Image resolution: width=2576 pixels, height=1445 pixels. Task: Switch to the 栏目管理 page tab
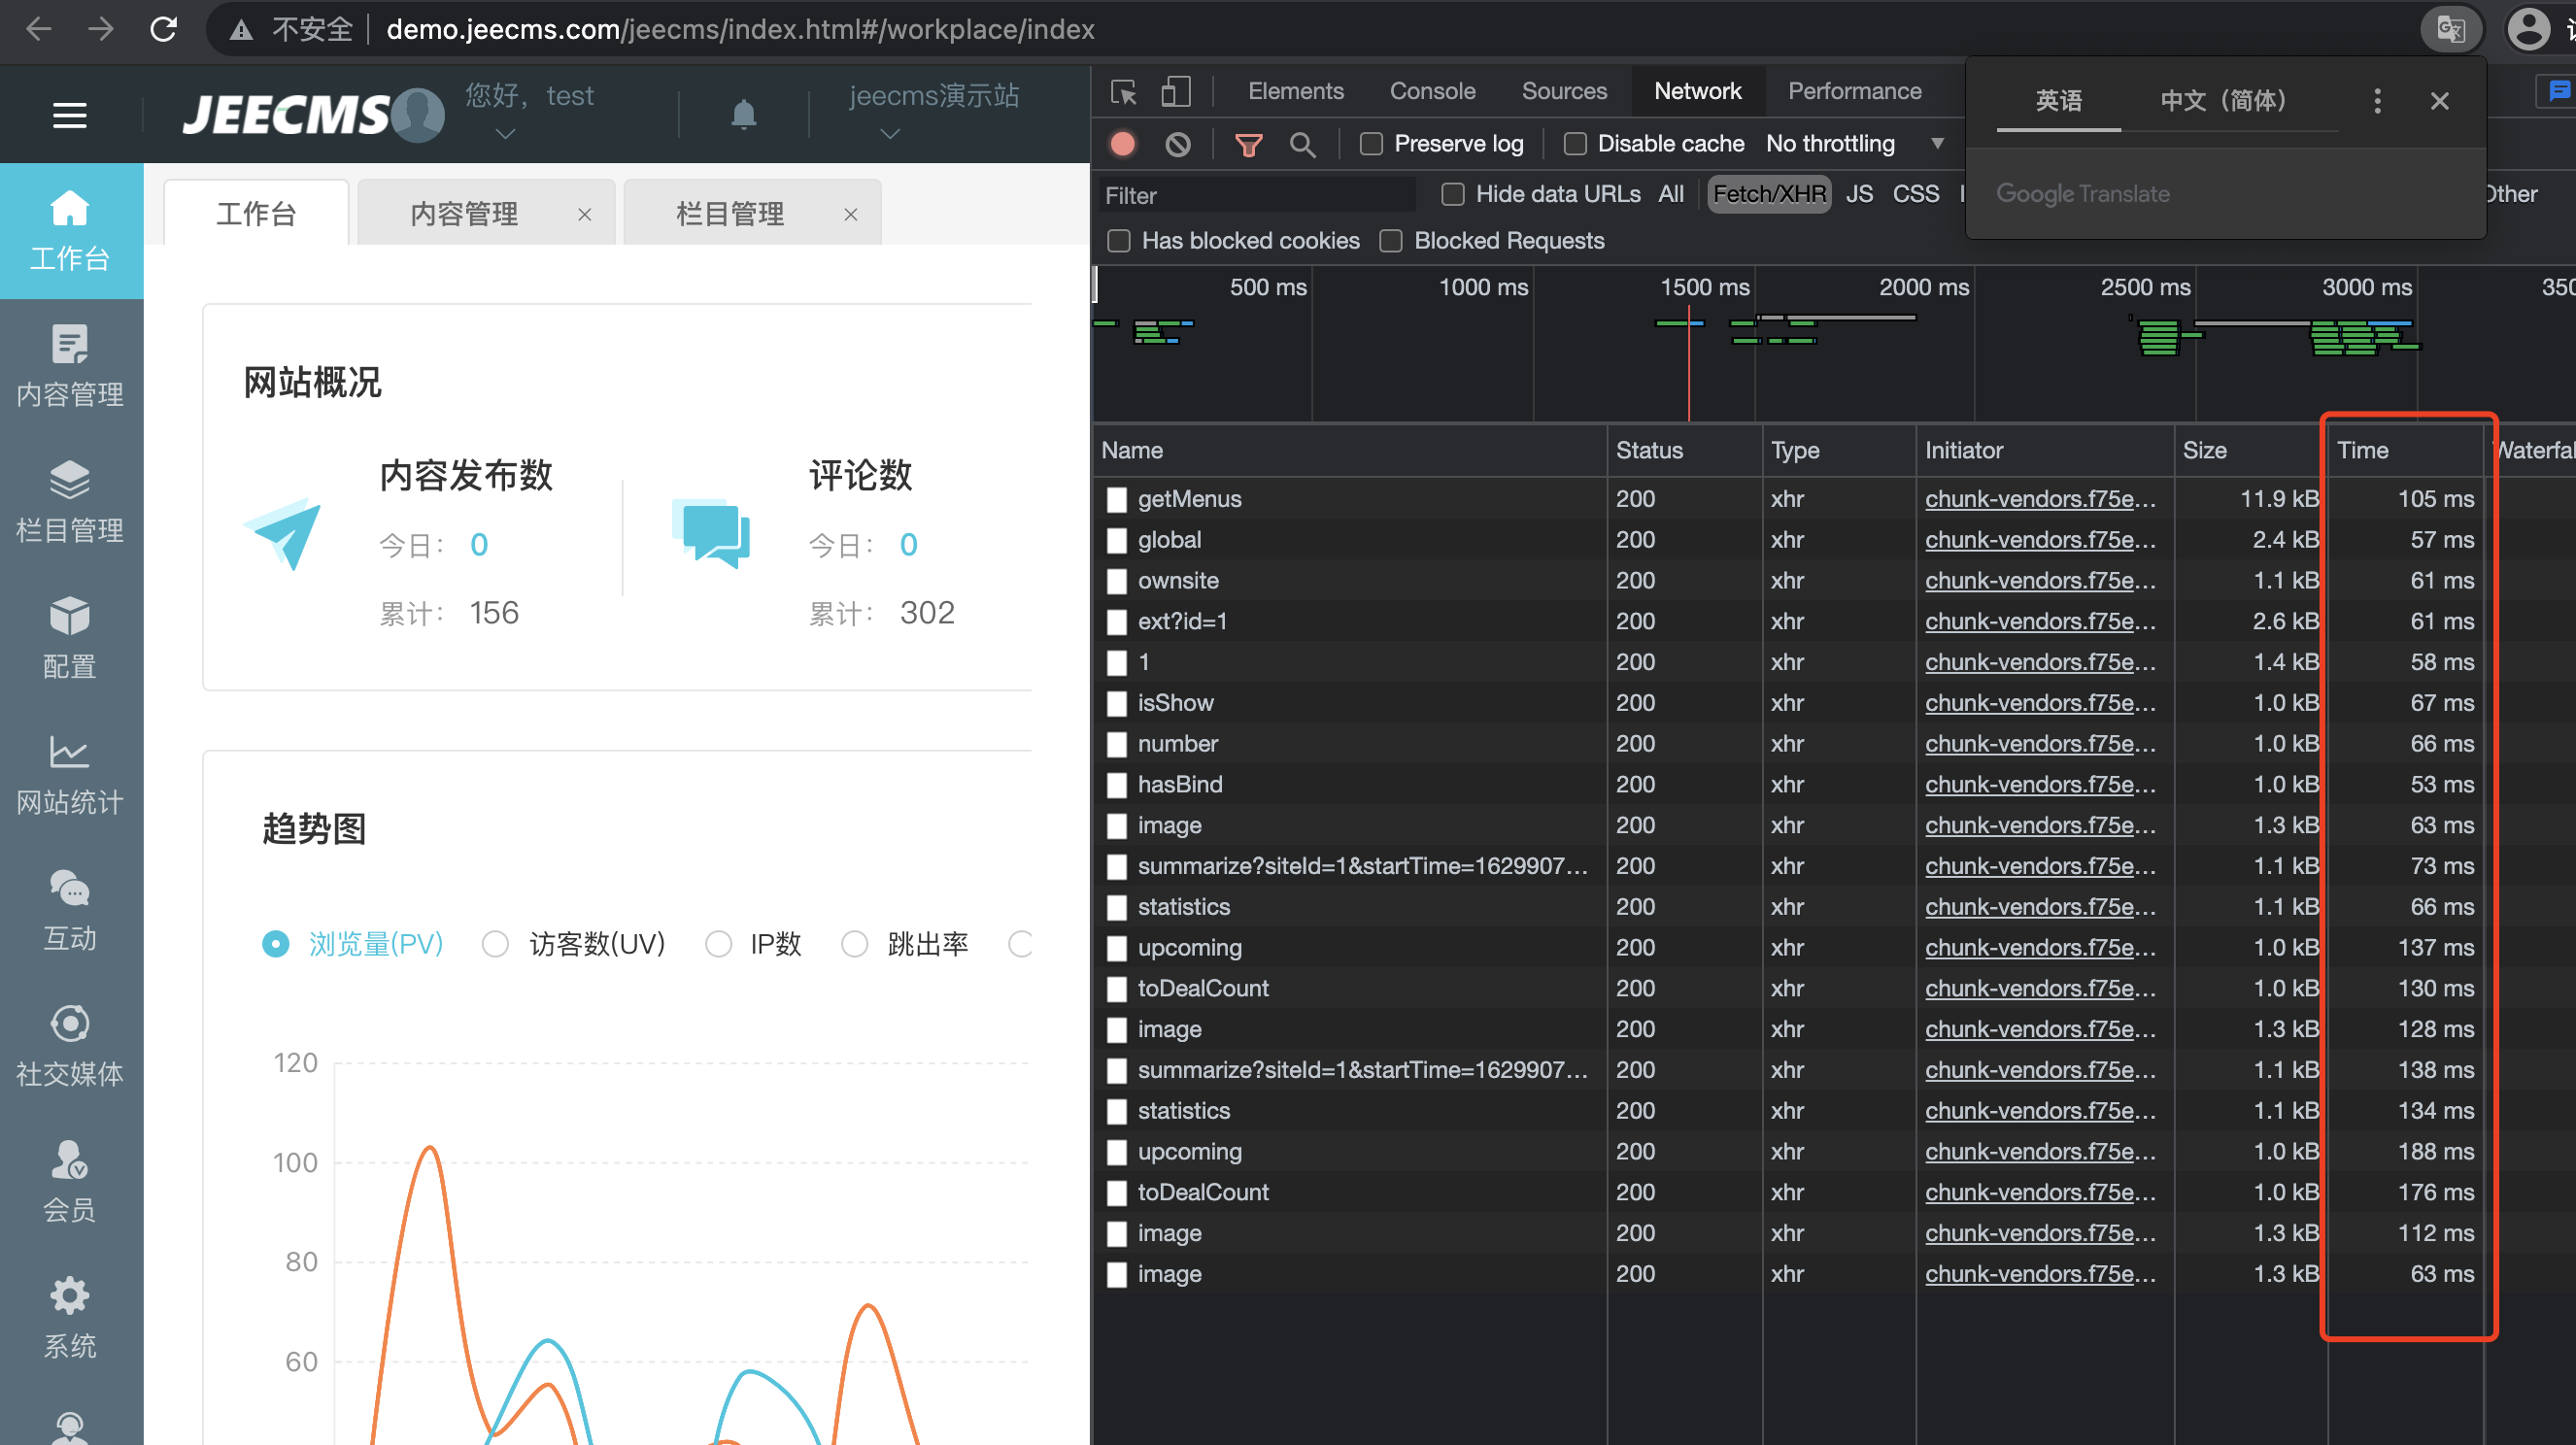(730, 213)
